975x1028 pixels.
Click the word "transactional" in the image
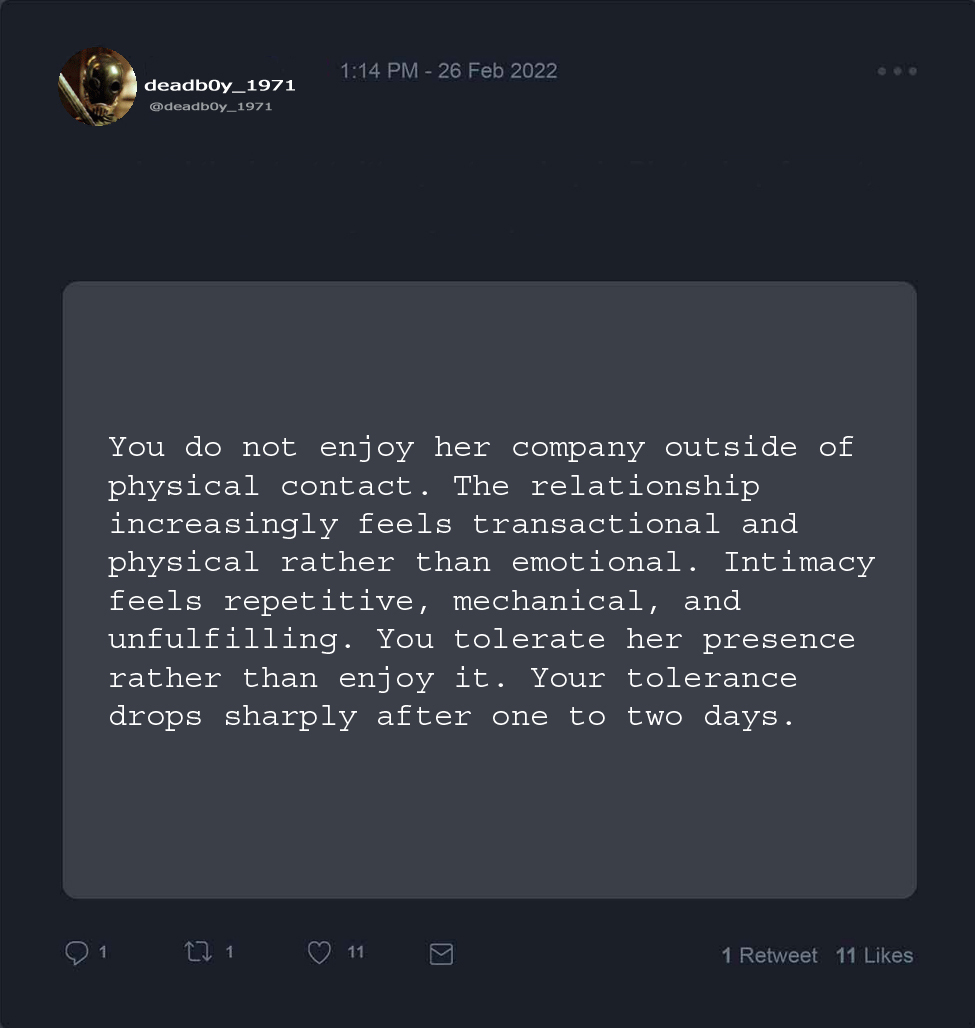[596, 524]
